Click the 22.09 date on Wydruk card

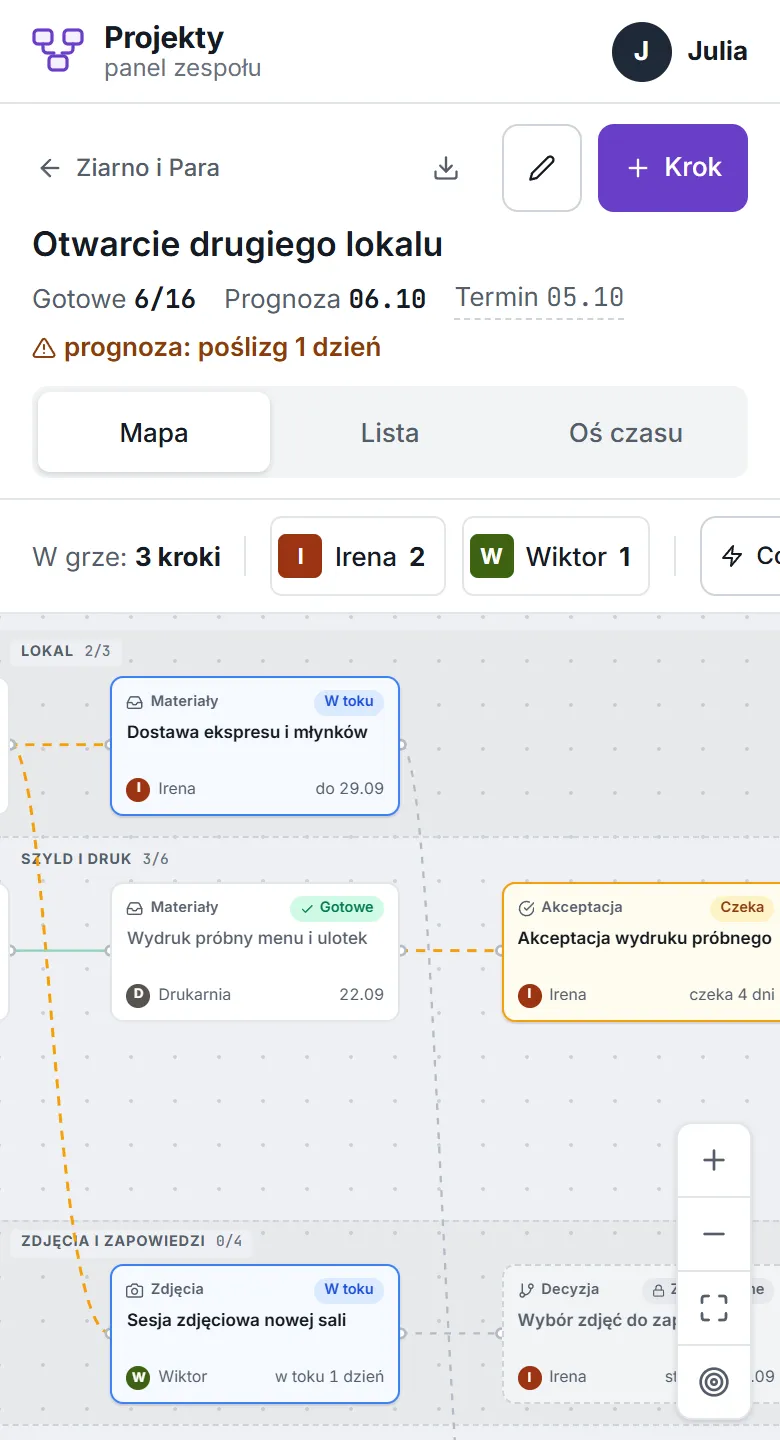[361, 994]
